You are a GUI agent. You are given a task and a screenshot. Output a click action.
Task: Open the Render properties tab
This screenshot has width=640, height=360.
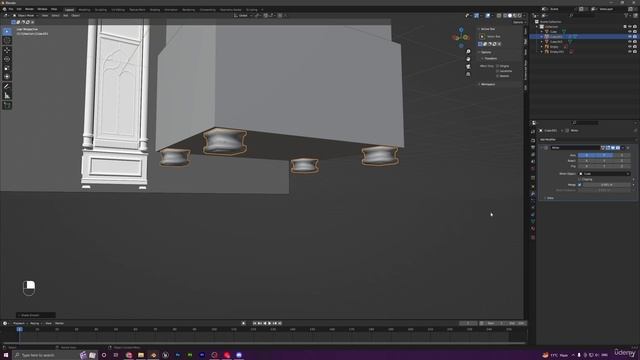click(533, 140)
